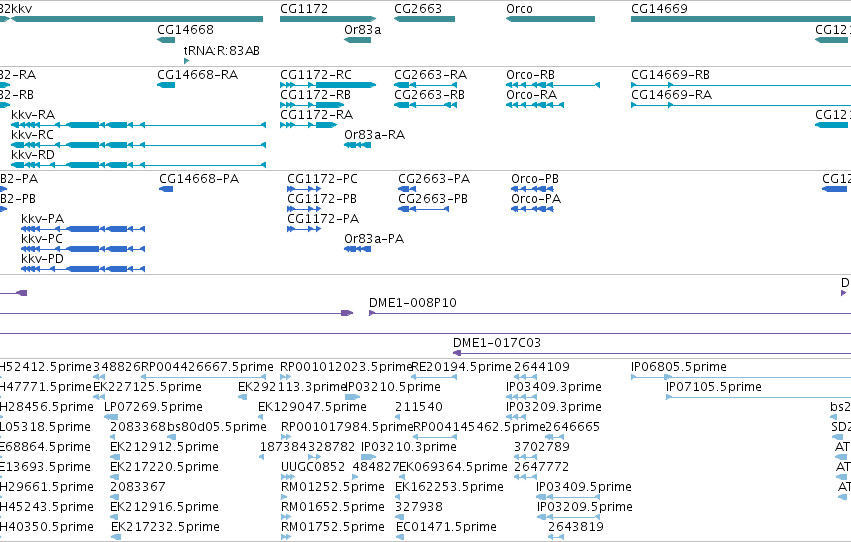Open EST IP03409.5prime
The height and width of the screenshot is (542, 851).
[x=584, y=488]
